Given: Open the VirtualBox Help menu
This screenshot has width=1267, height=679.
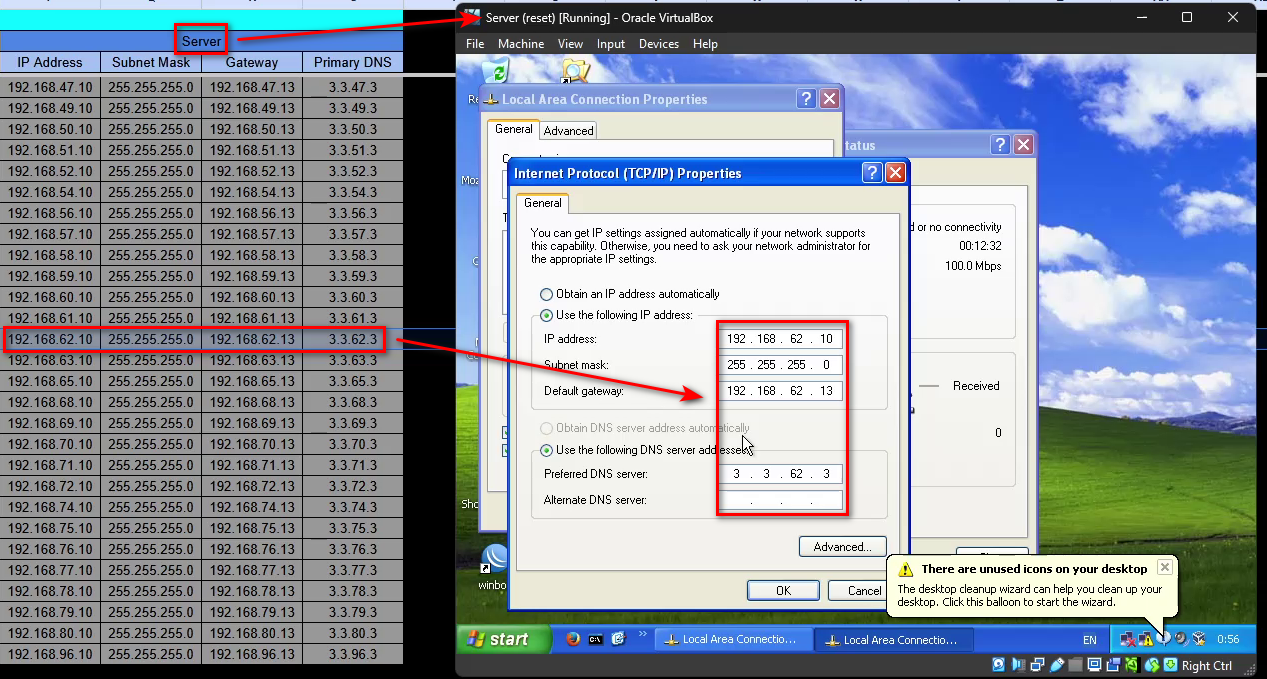Looking at the screenshot, I should pyautogui.click(x=705, y=44).
